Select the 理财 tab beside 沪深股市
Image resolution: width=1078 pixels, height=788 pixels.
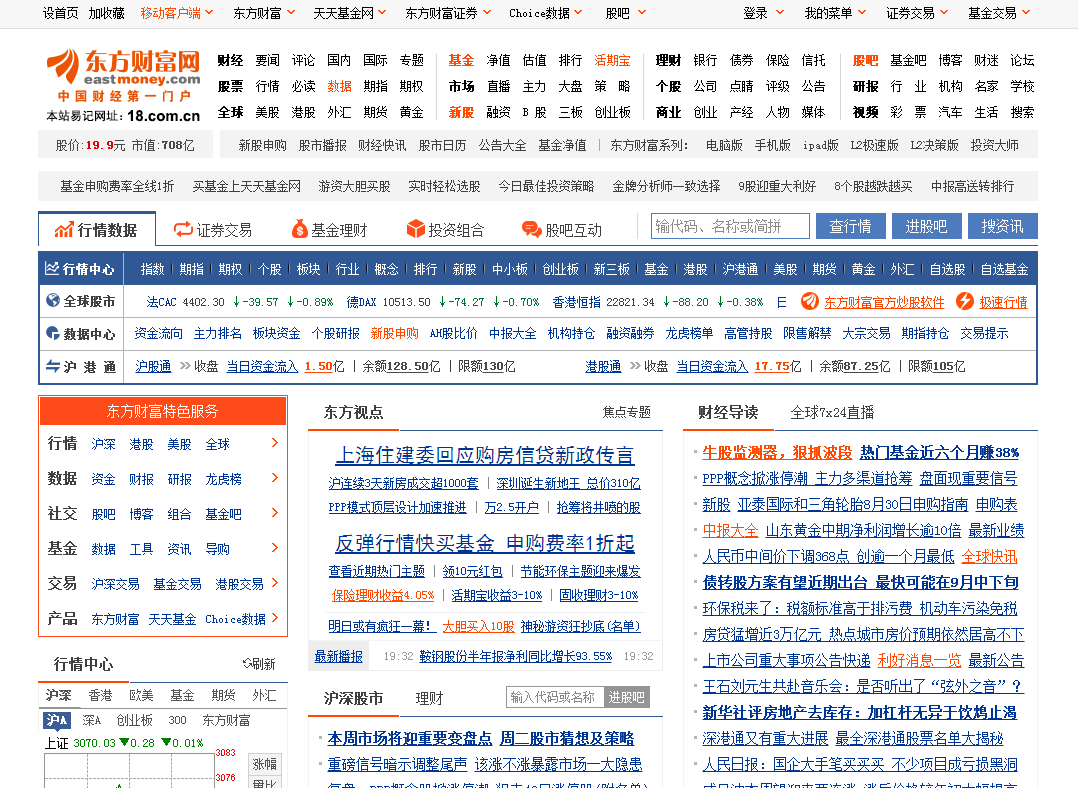click(429, 698)
